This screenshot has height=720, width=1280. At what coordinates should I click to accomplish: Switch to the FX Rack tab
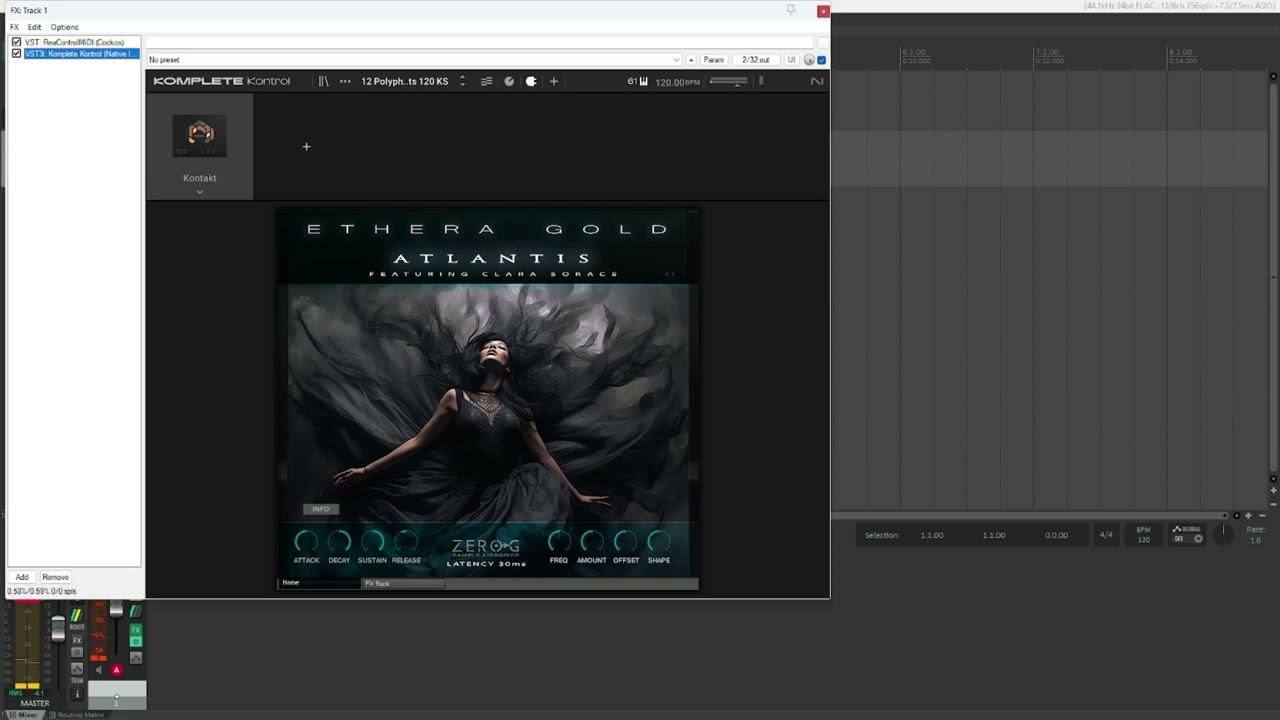(x=403, y=583)
